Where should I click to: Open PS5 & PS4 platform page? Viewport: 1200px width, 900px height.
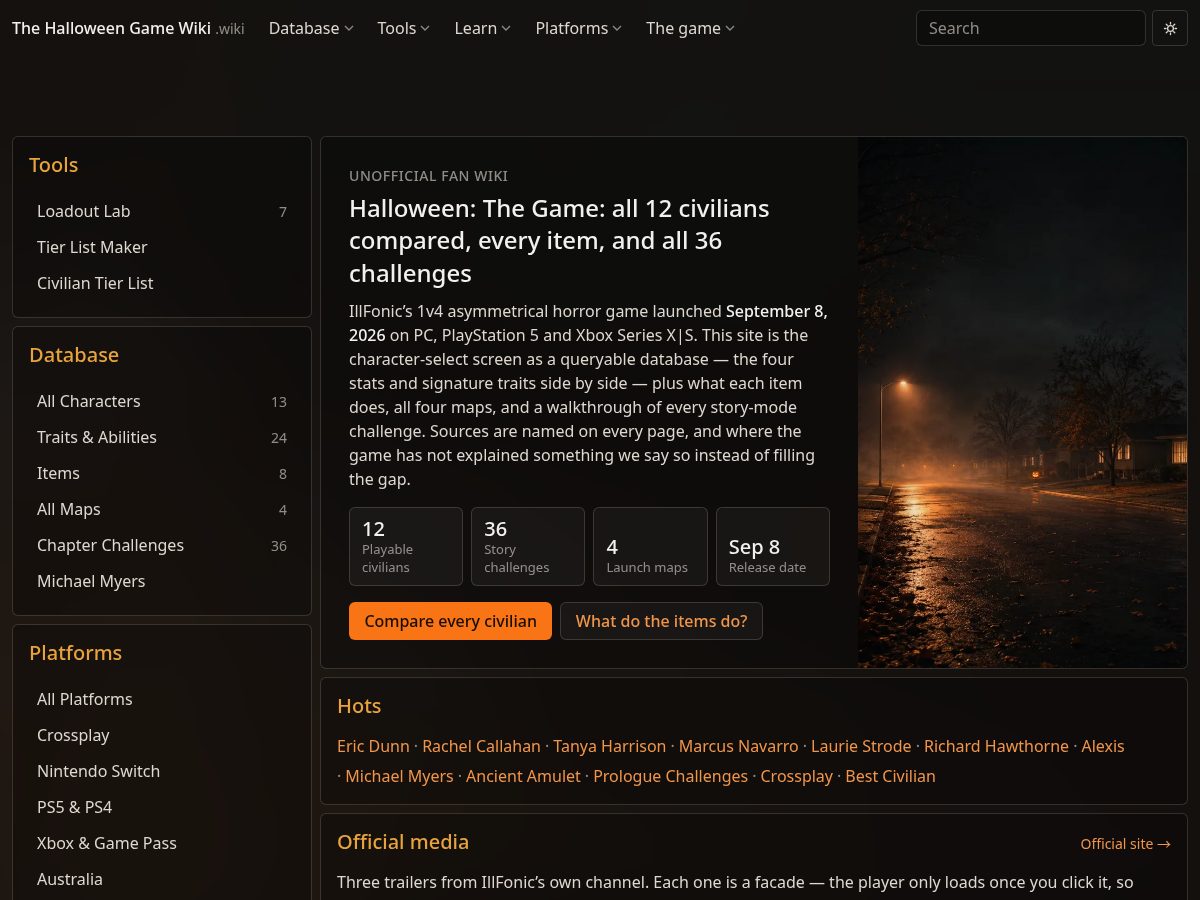pos(162,807)
